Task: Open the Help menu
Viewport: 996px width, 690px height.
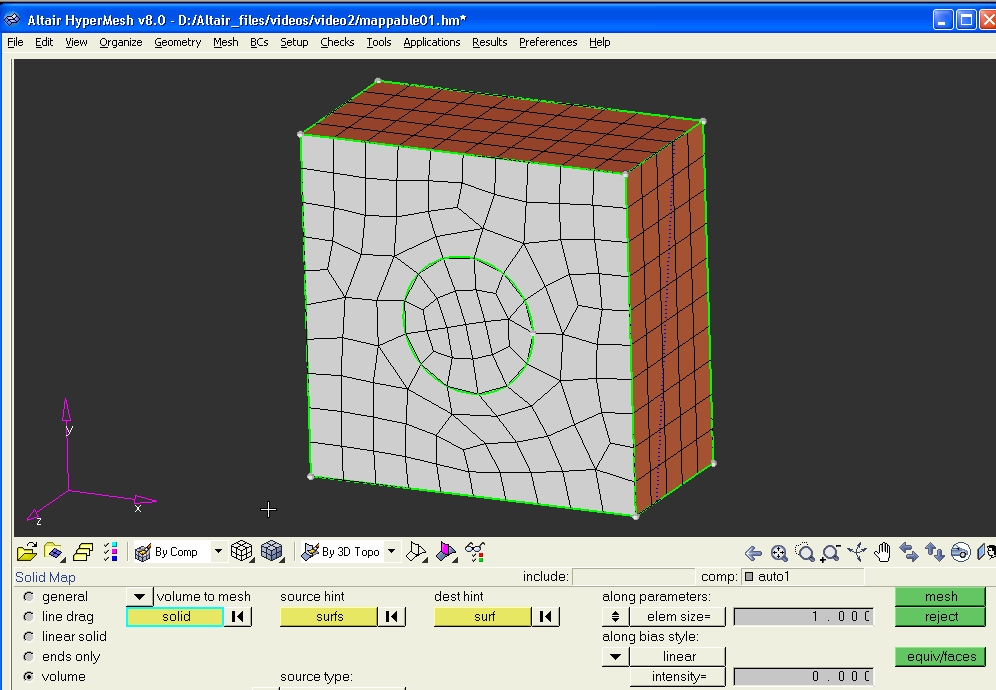Action: coord(600,42)
